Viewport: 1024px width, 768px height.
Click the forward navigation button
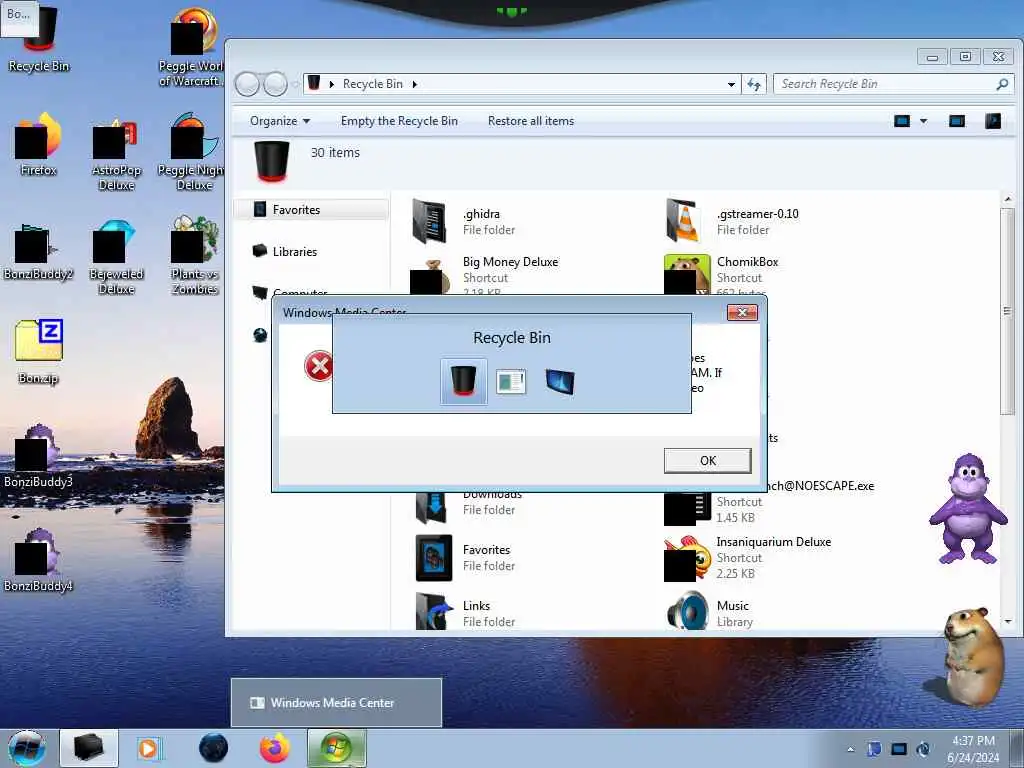[275, 84]
